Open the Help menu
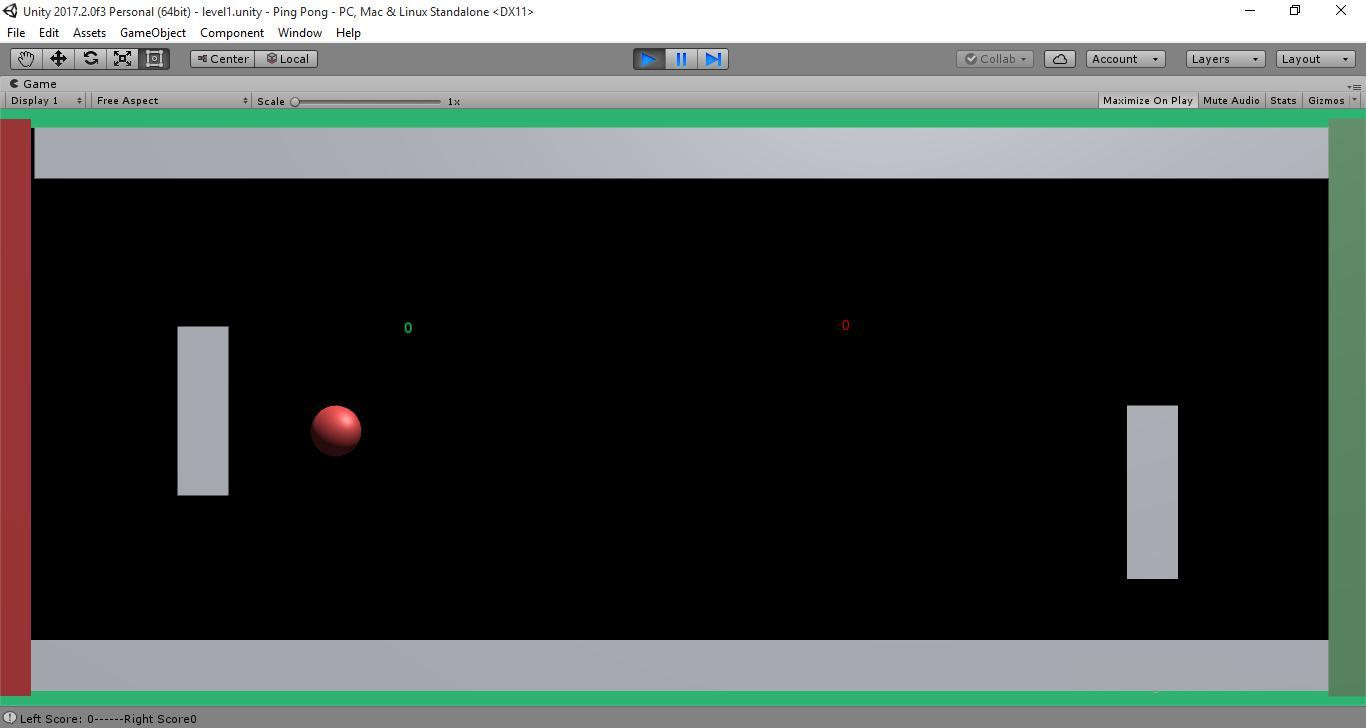 [x=348, y=33]
